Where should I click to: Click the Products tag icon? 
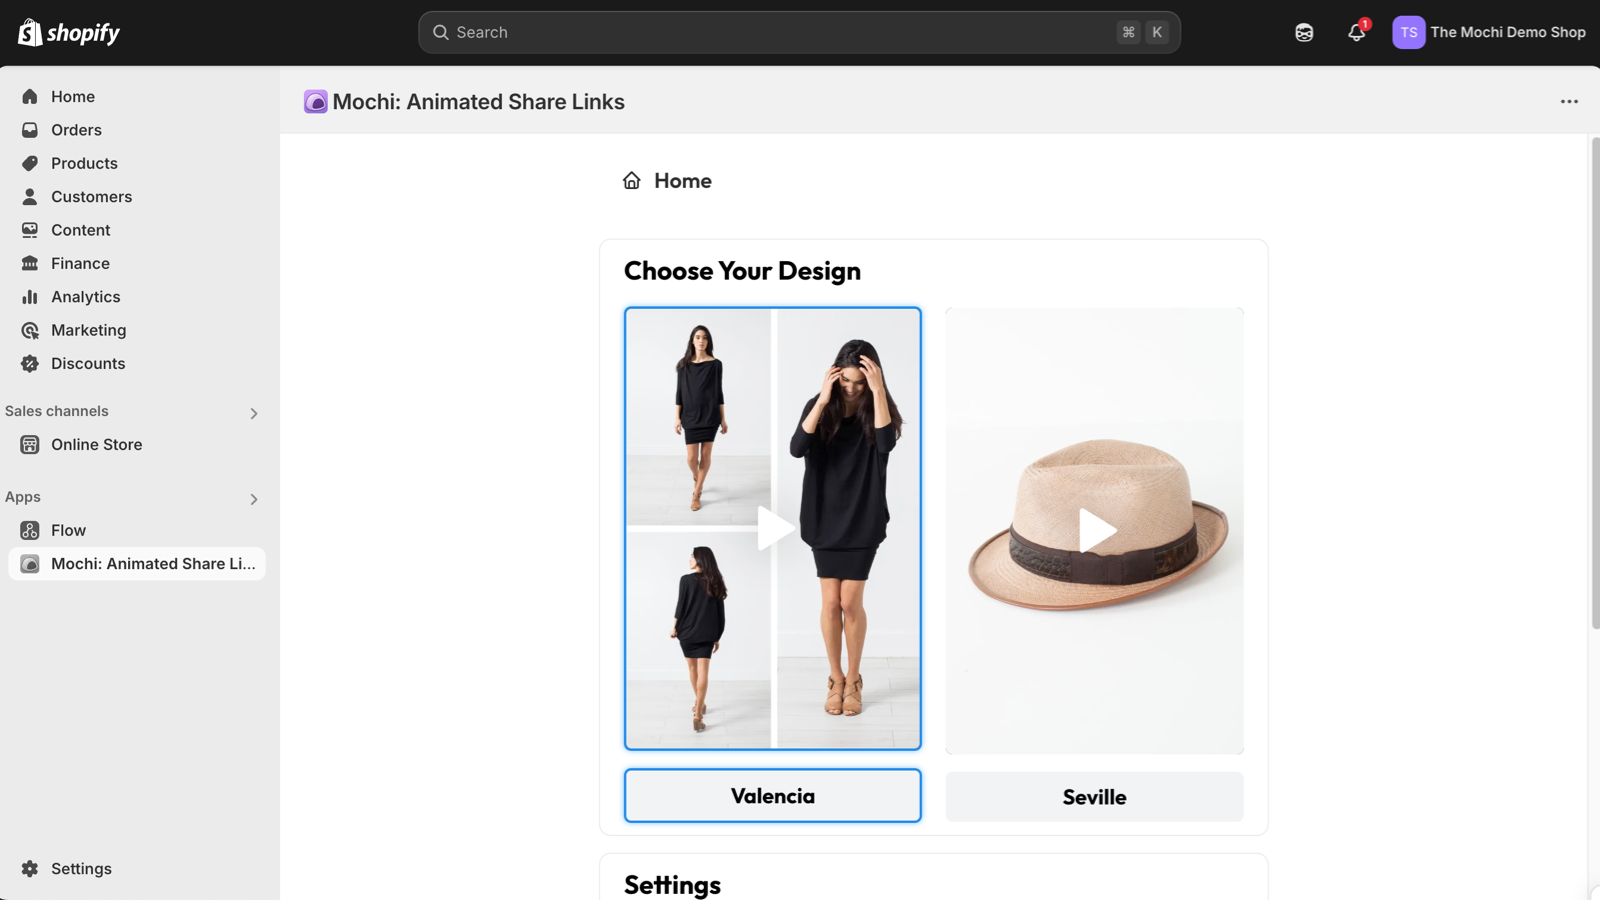click(x=30, y=163)
